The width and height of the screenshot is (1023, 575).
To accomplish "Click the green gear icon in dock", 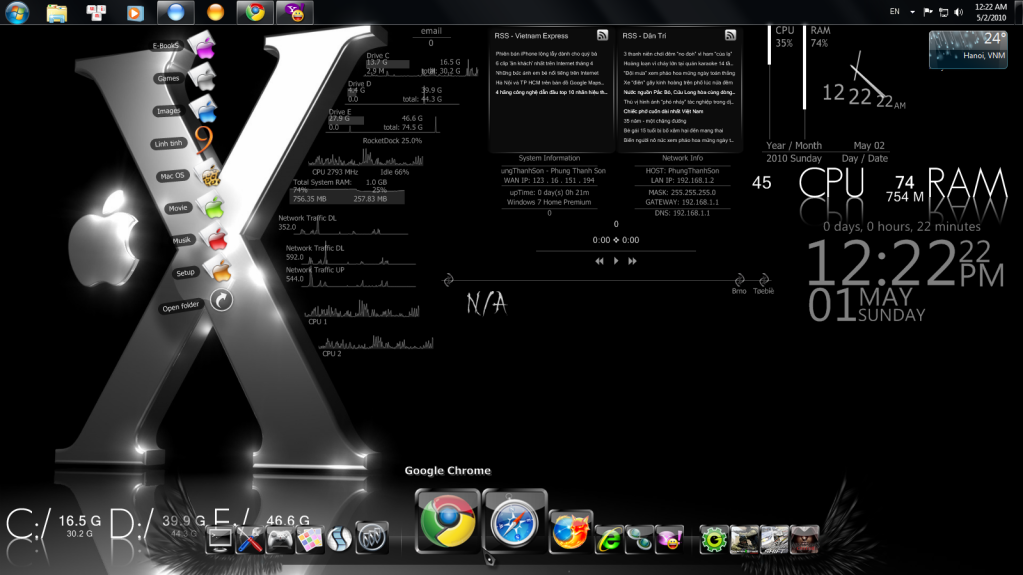I will (713, 540).
